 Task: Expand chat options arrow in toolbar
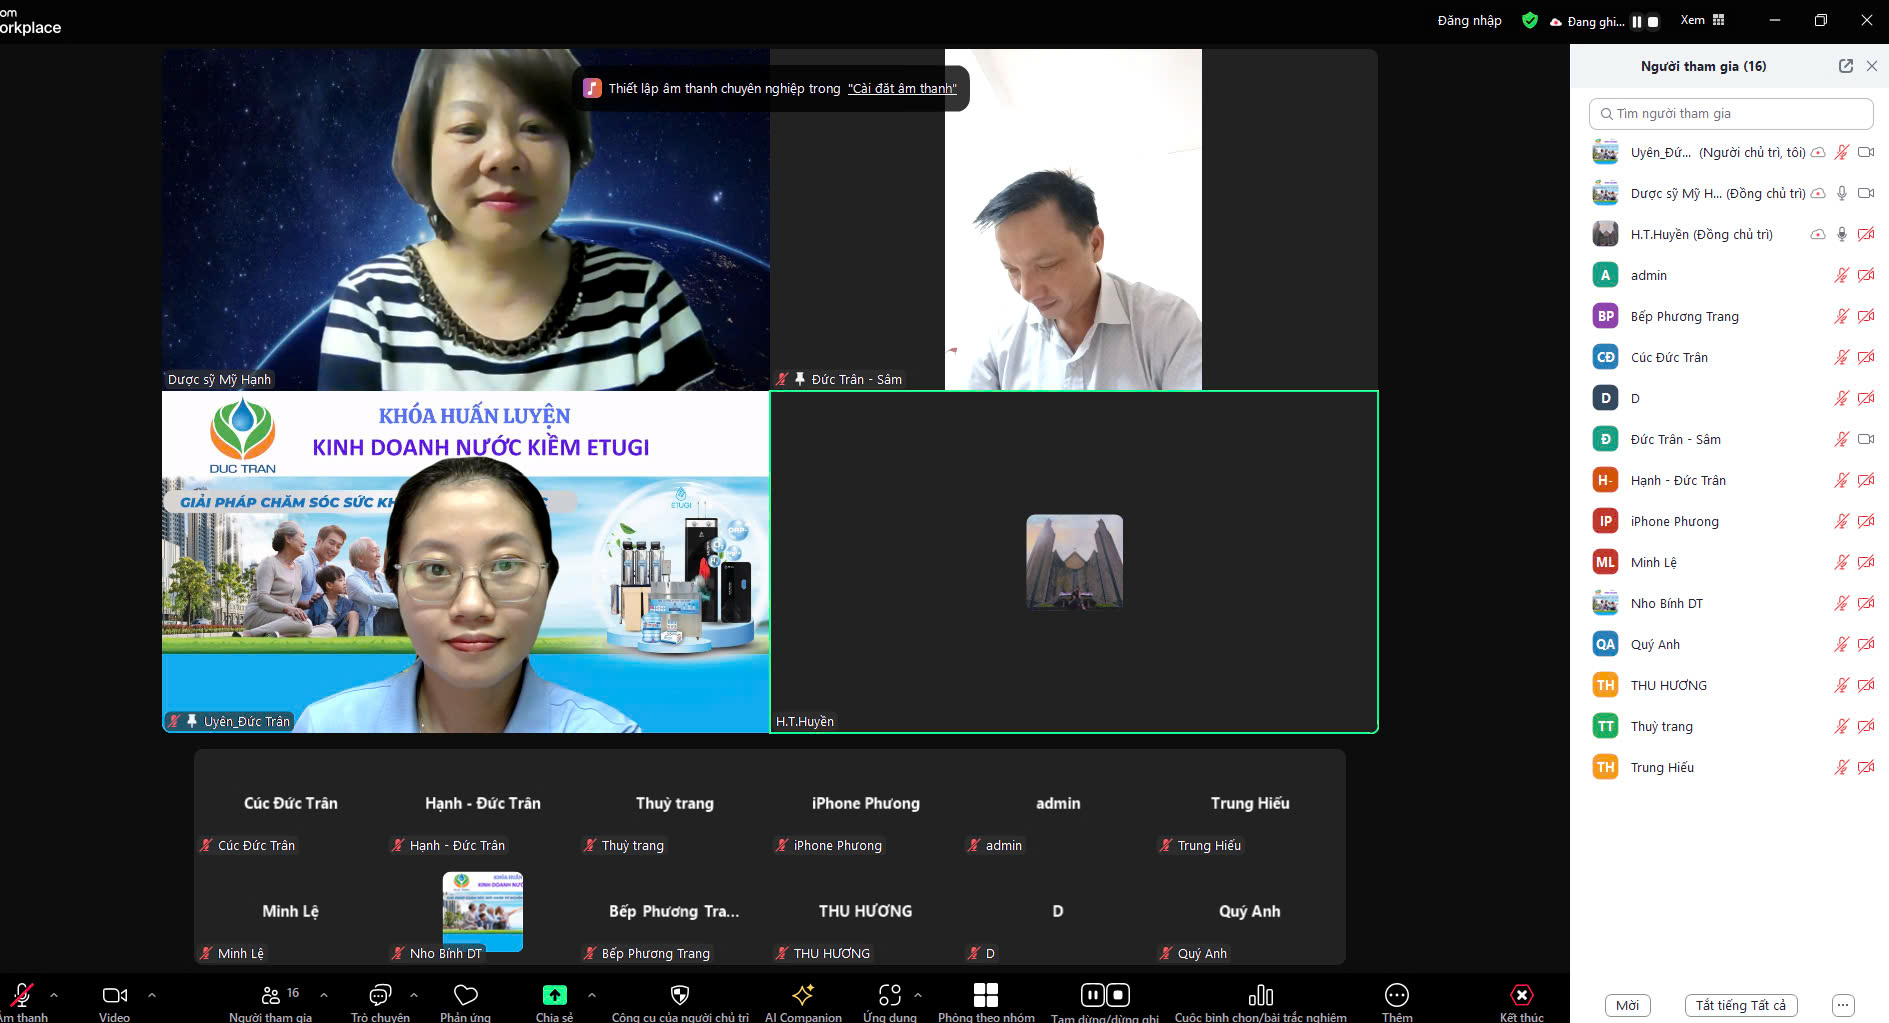(414, 995)
